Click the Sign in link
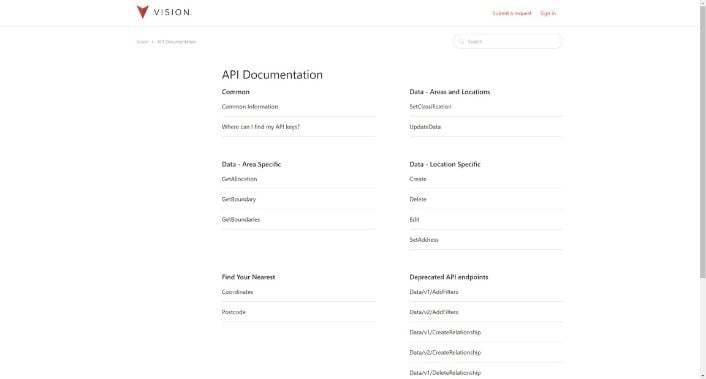 click(548, 14)
